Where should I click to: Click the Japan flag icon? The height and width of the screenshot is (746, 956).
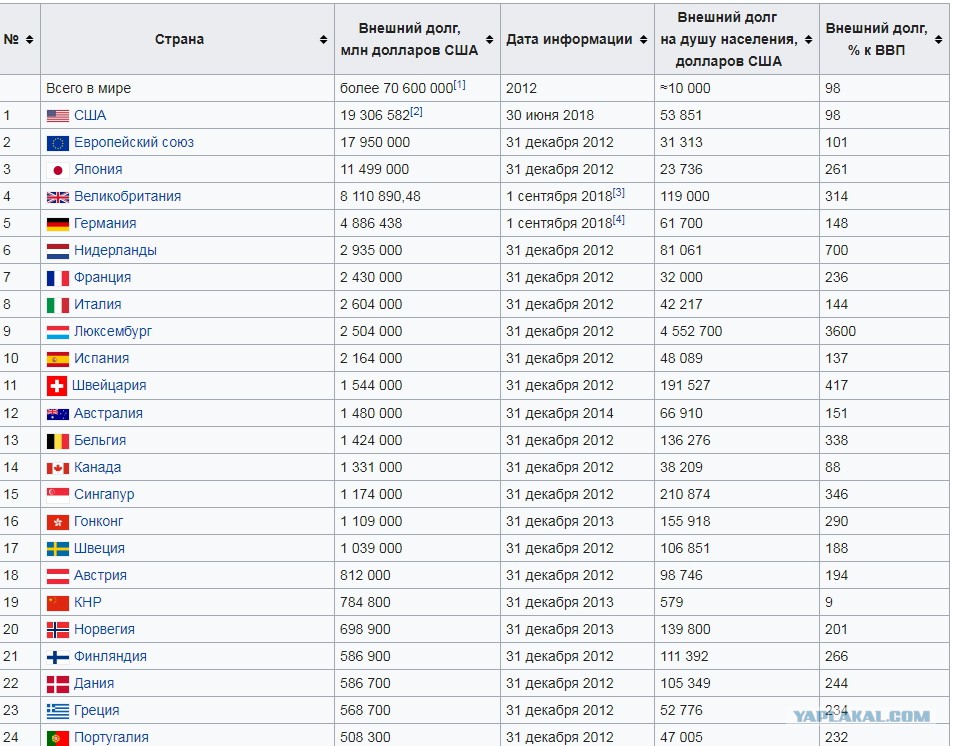pyautogui.click(x=58, y=170)
